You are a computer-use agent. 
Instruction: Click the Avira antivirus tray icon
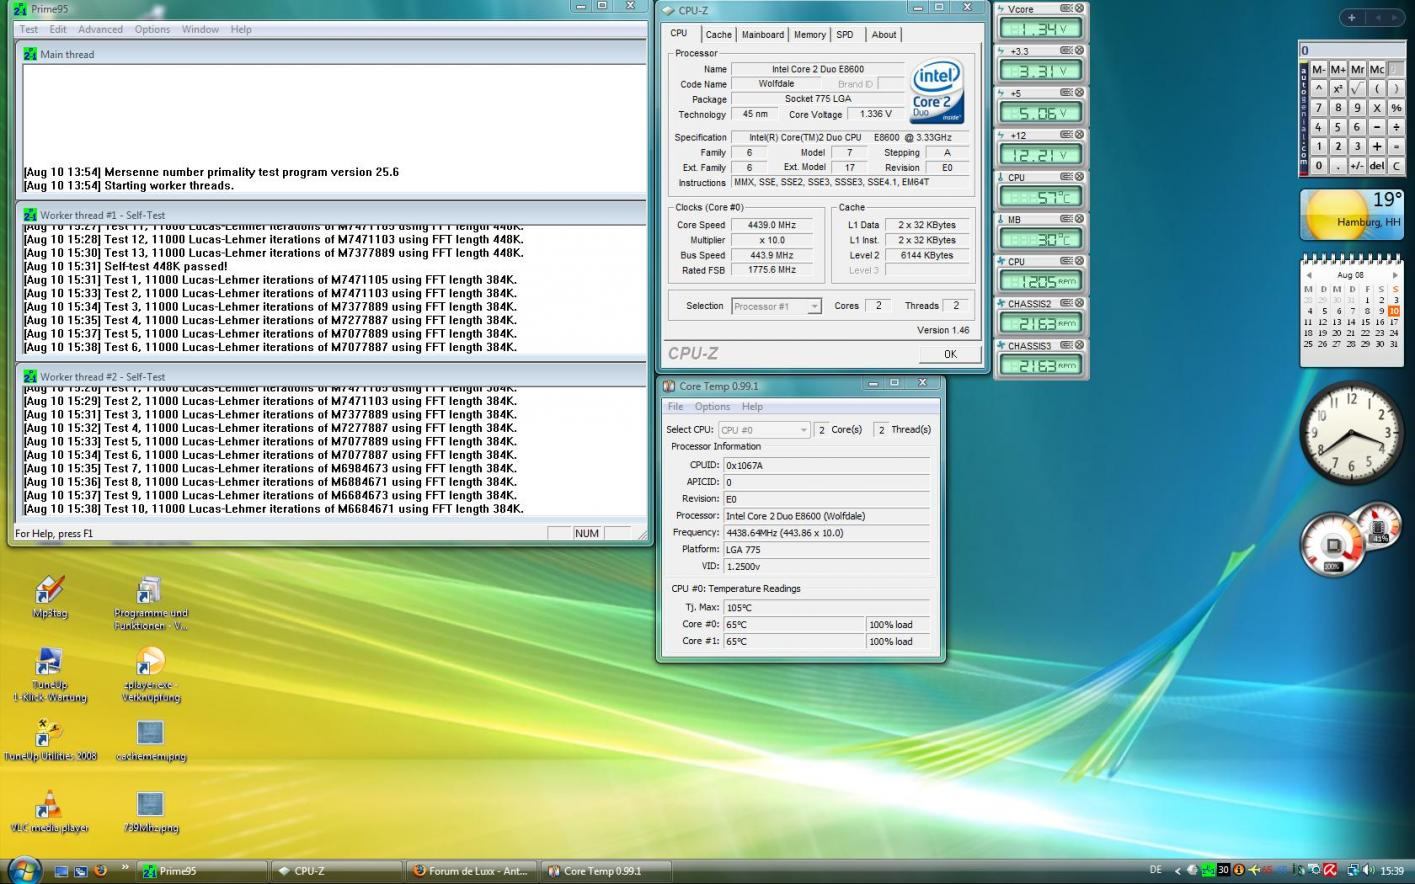(x=1330, y=870)
